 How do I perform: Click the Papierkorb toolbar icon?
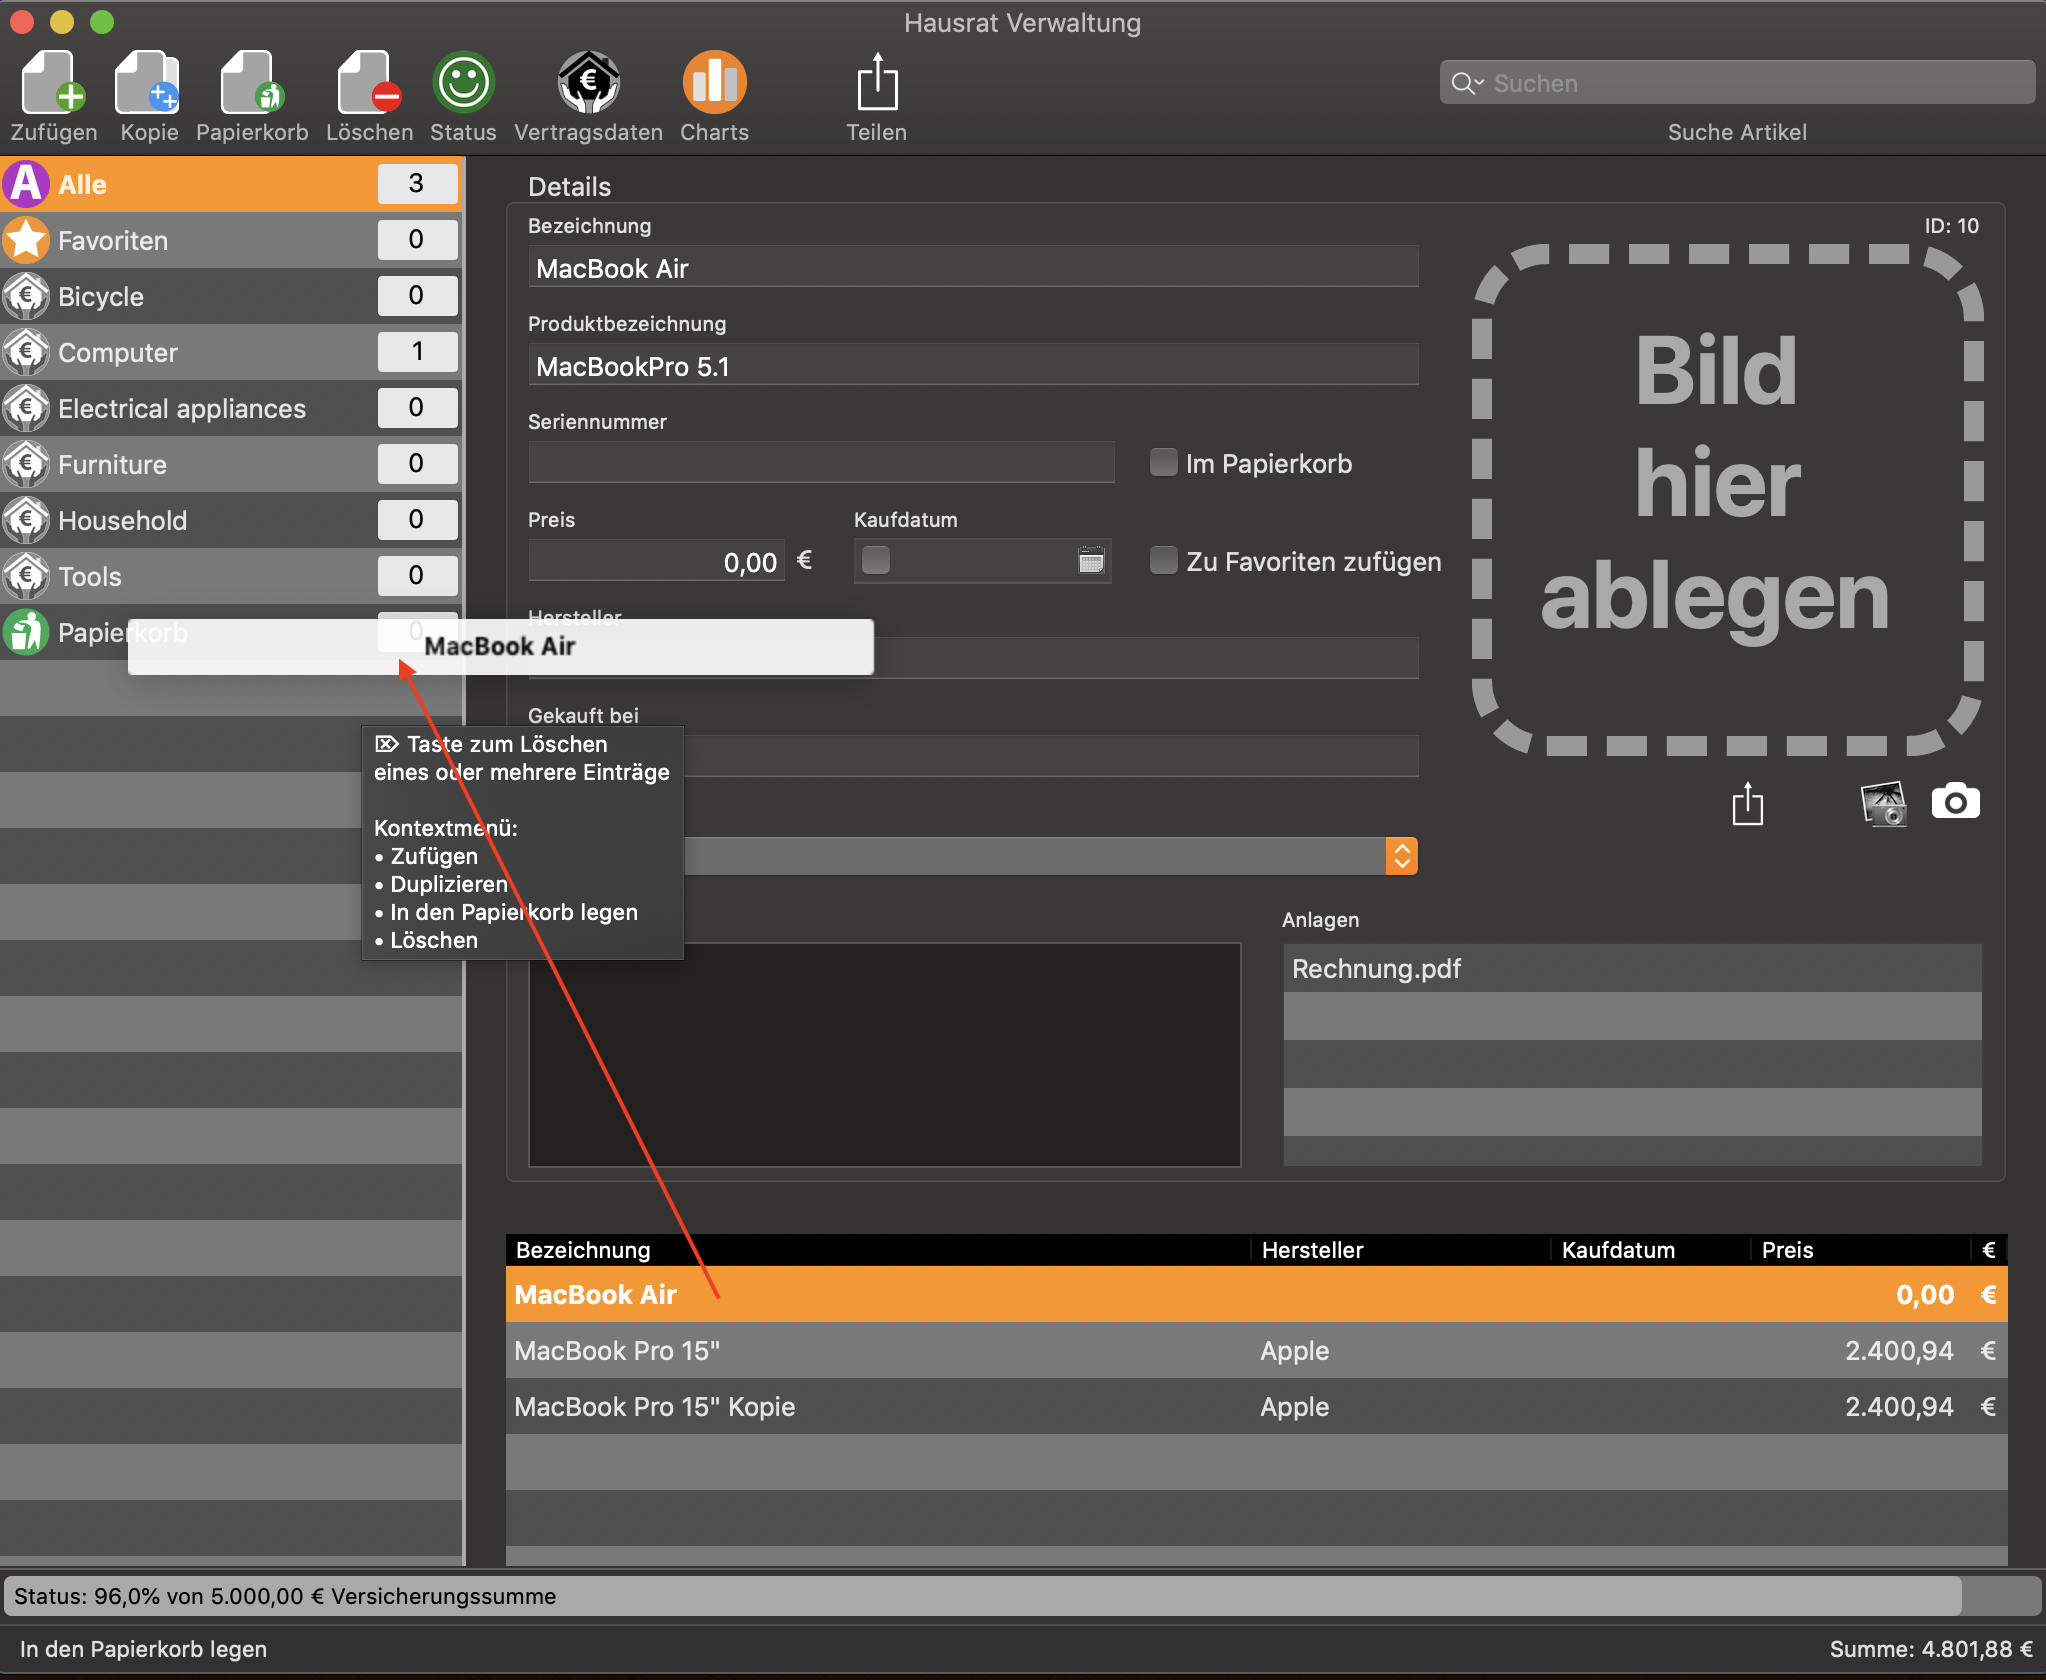tap(252, 82)
